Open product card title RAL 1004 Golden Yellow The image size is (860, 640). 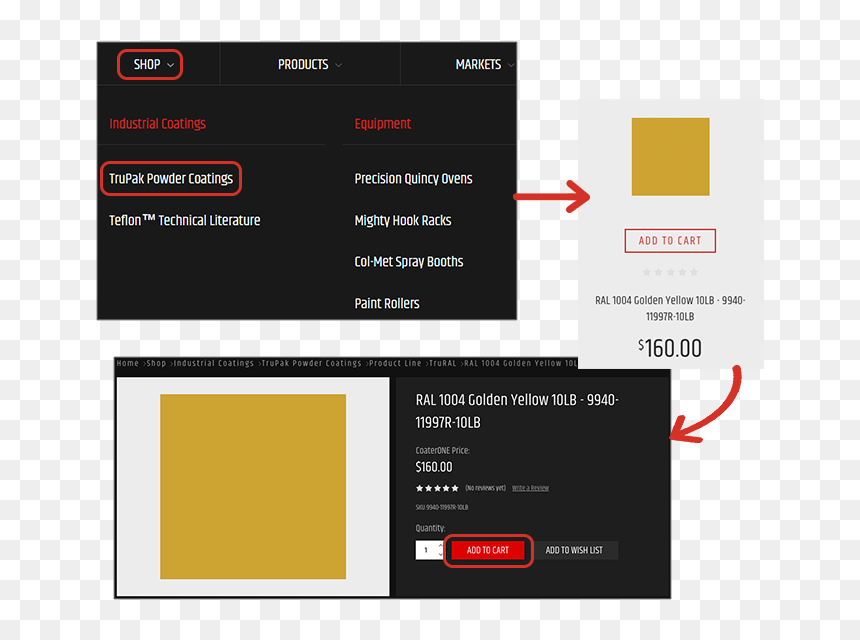(670, 308)
